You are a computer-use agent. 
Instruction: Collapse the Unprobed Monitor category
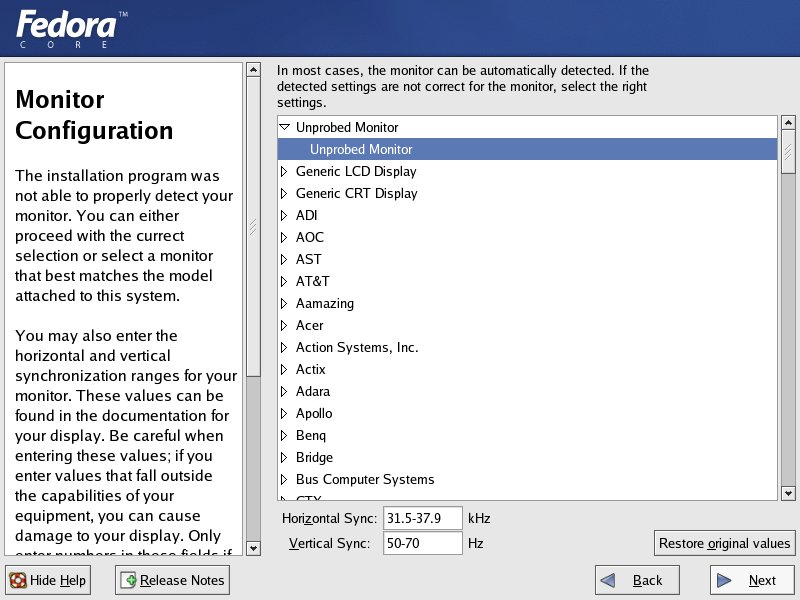pyautogui.click(x=284, y=128)
